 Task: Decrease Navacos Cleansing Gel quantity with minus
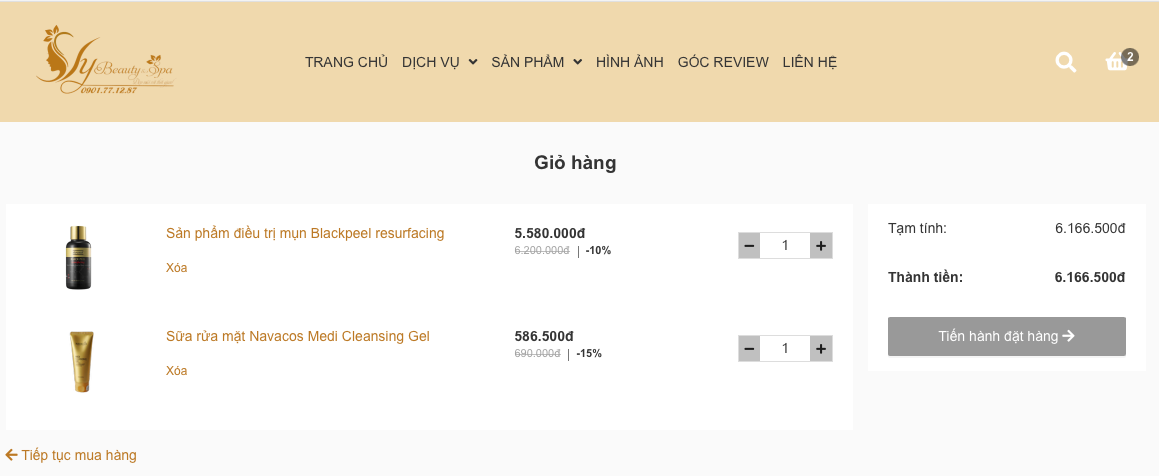pyautogui.click(x=749, y=348)
